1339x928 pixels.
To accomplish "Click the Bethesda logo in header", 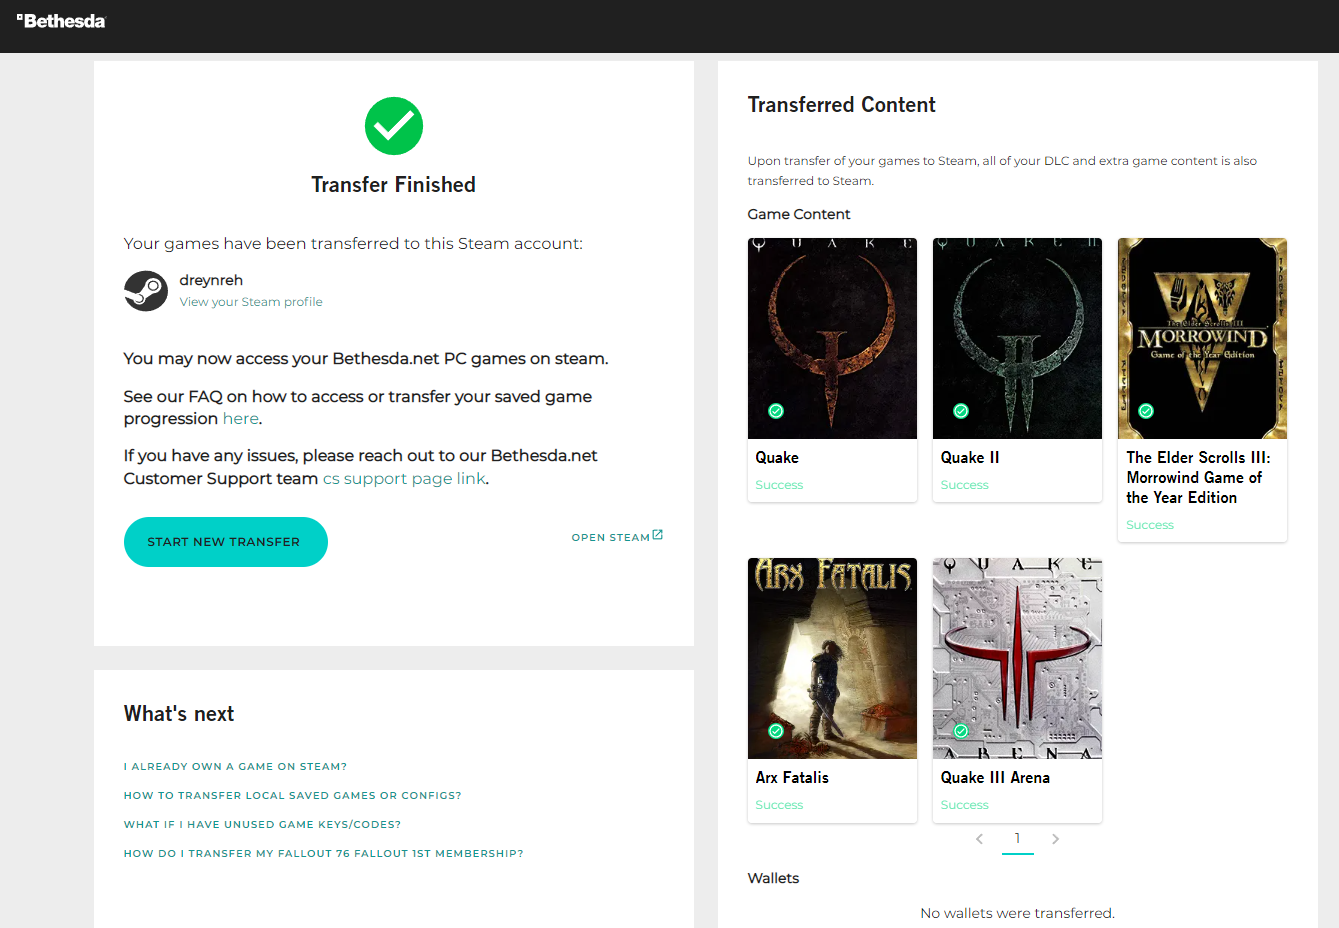I will [x=61, y=21].
